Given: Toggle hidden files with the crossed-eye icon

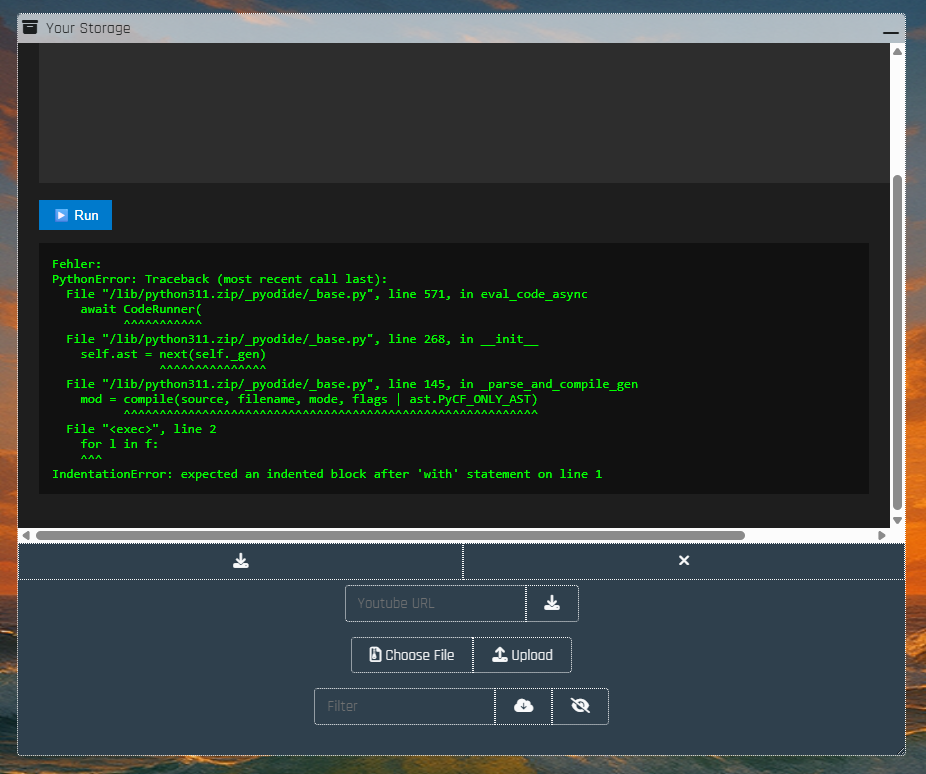Looking at the screenshot, I should tap(581, 706).
